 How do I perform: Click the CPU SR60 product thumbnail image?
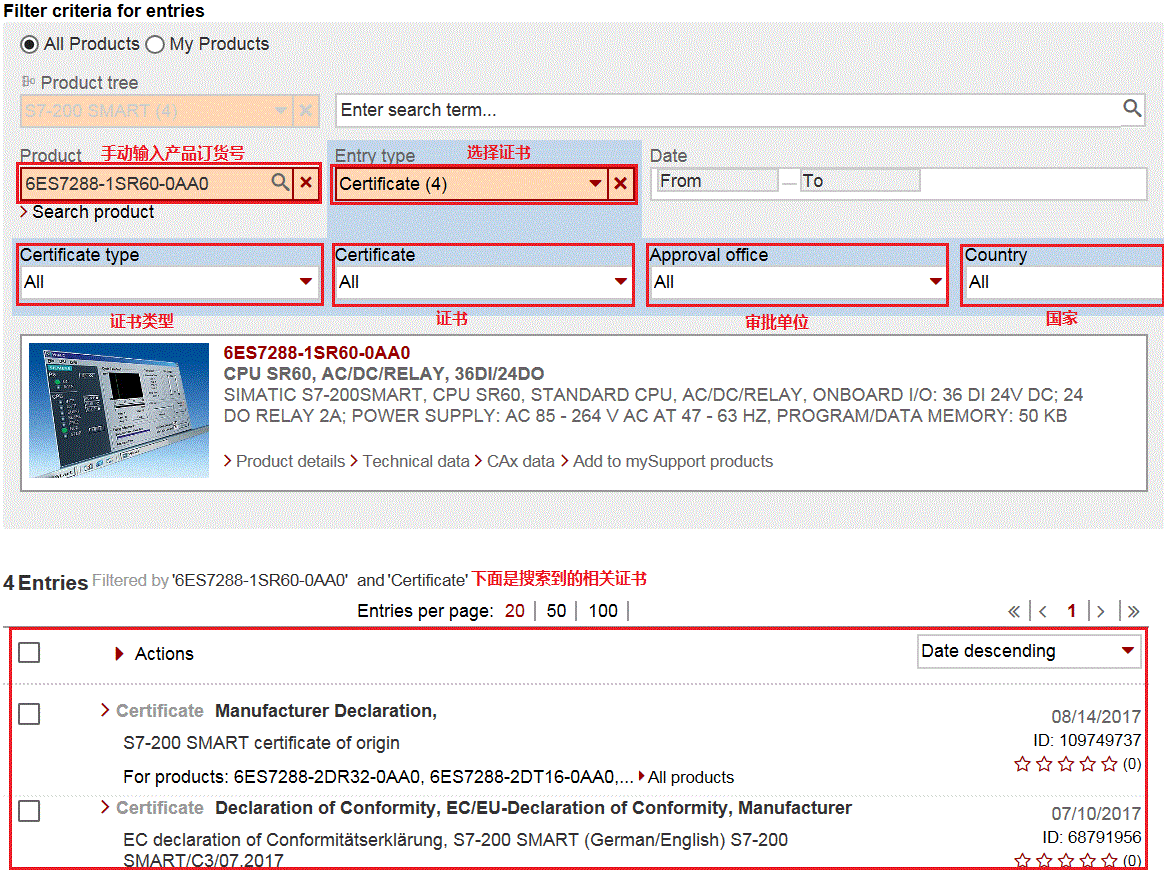119,410
